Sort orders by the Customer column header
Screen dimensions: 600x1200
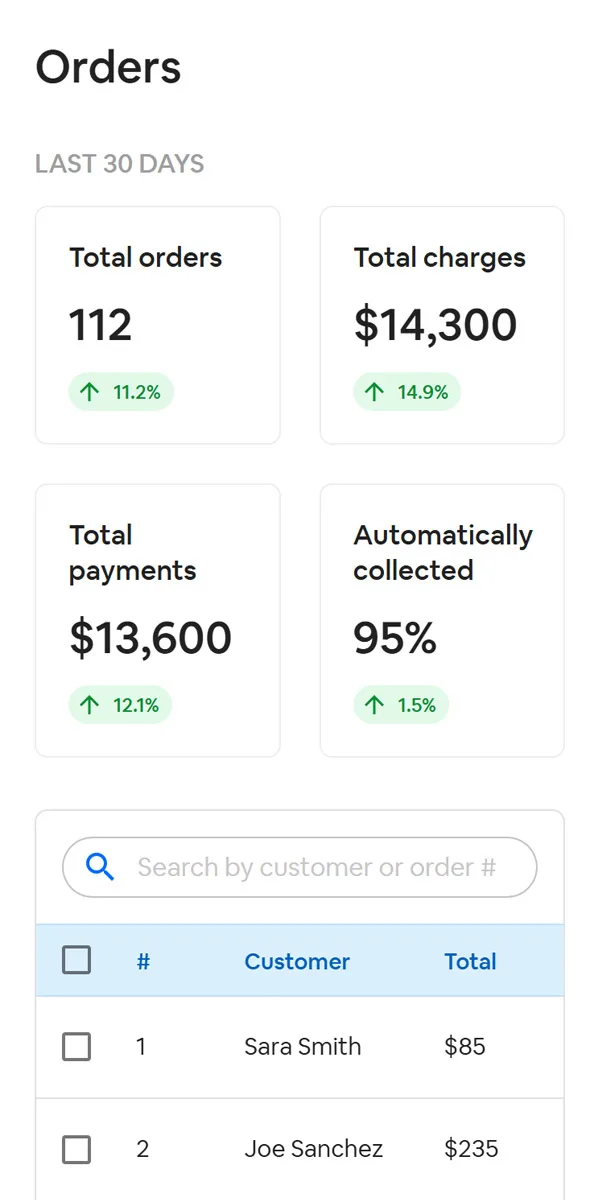click(x=297, y=962)
